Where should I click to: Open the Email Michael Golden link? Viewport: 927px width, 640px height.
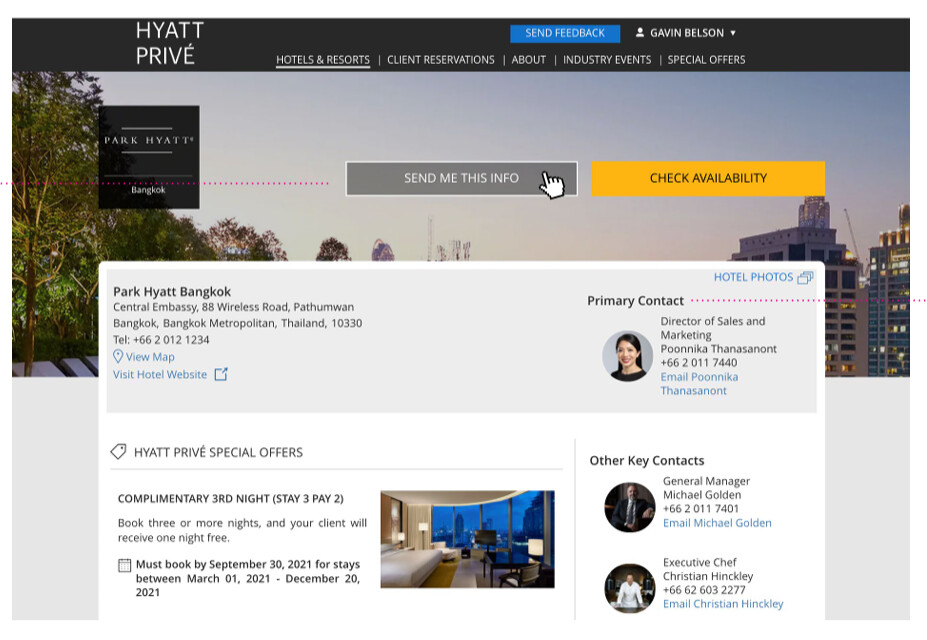[717, 523]
